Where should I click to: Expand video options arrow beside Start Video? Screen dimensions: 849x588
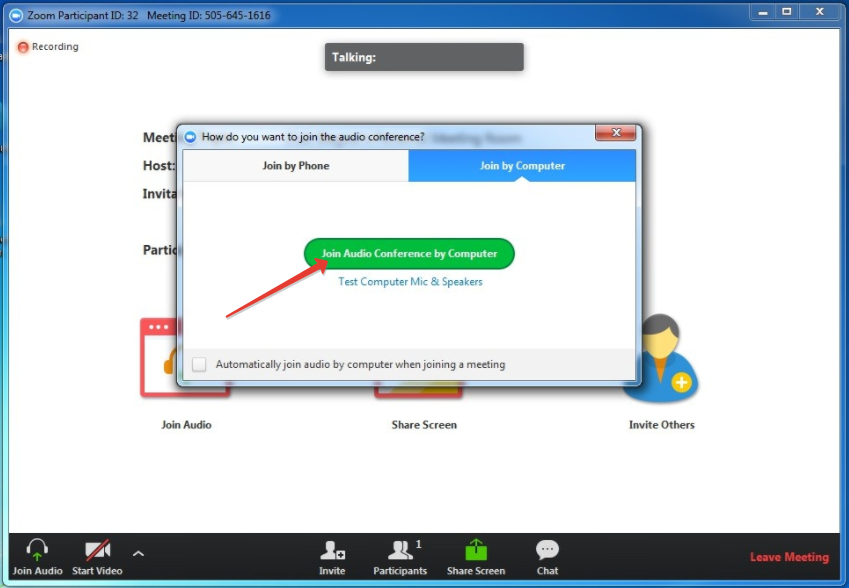coord(138,554)
